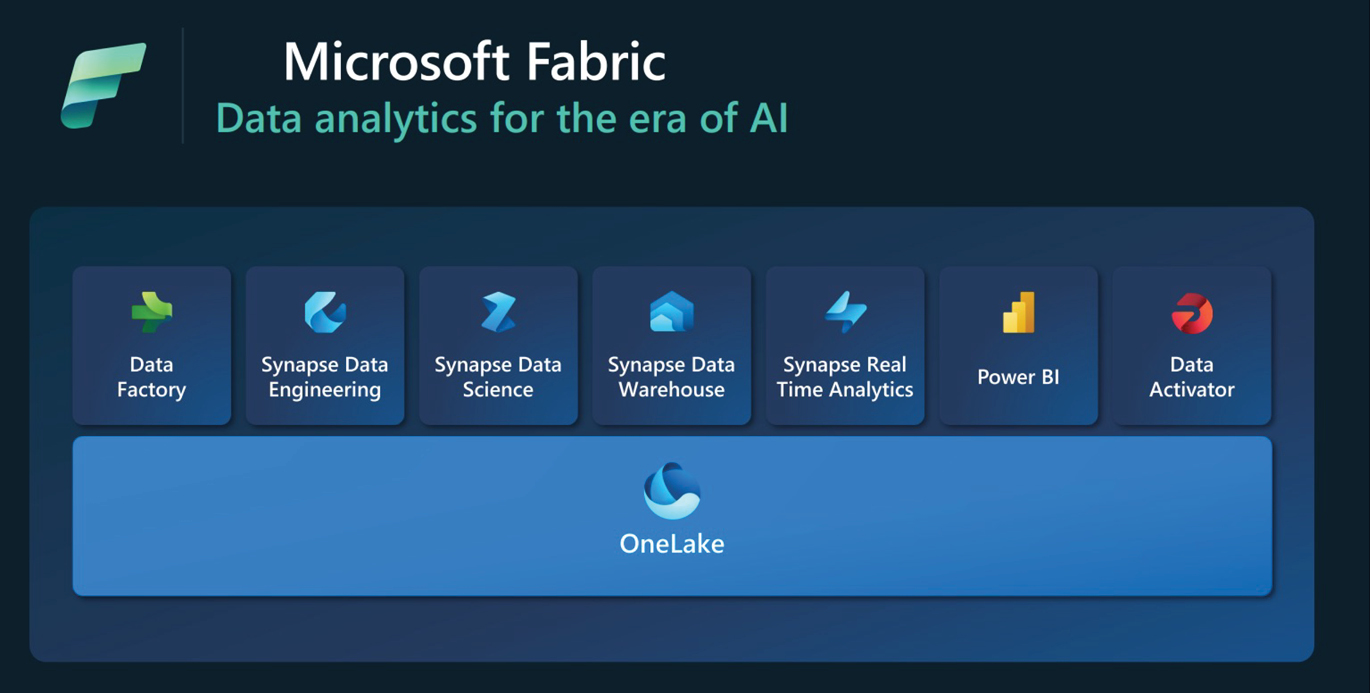Screen dimensions: 1370x693
Task: Click the yellow Power BI bars icon
Action: 1018,312
